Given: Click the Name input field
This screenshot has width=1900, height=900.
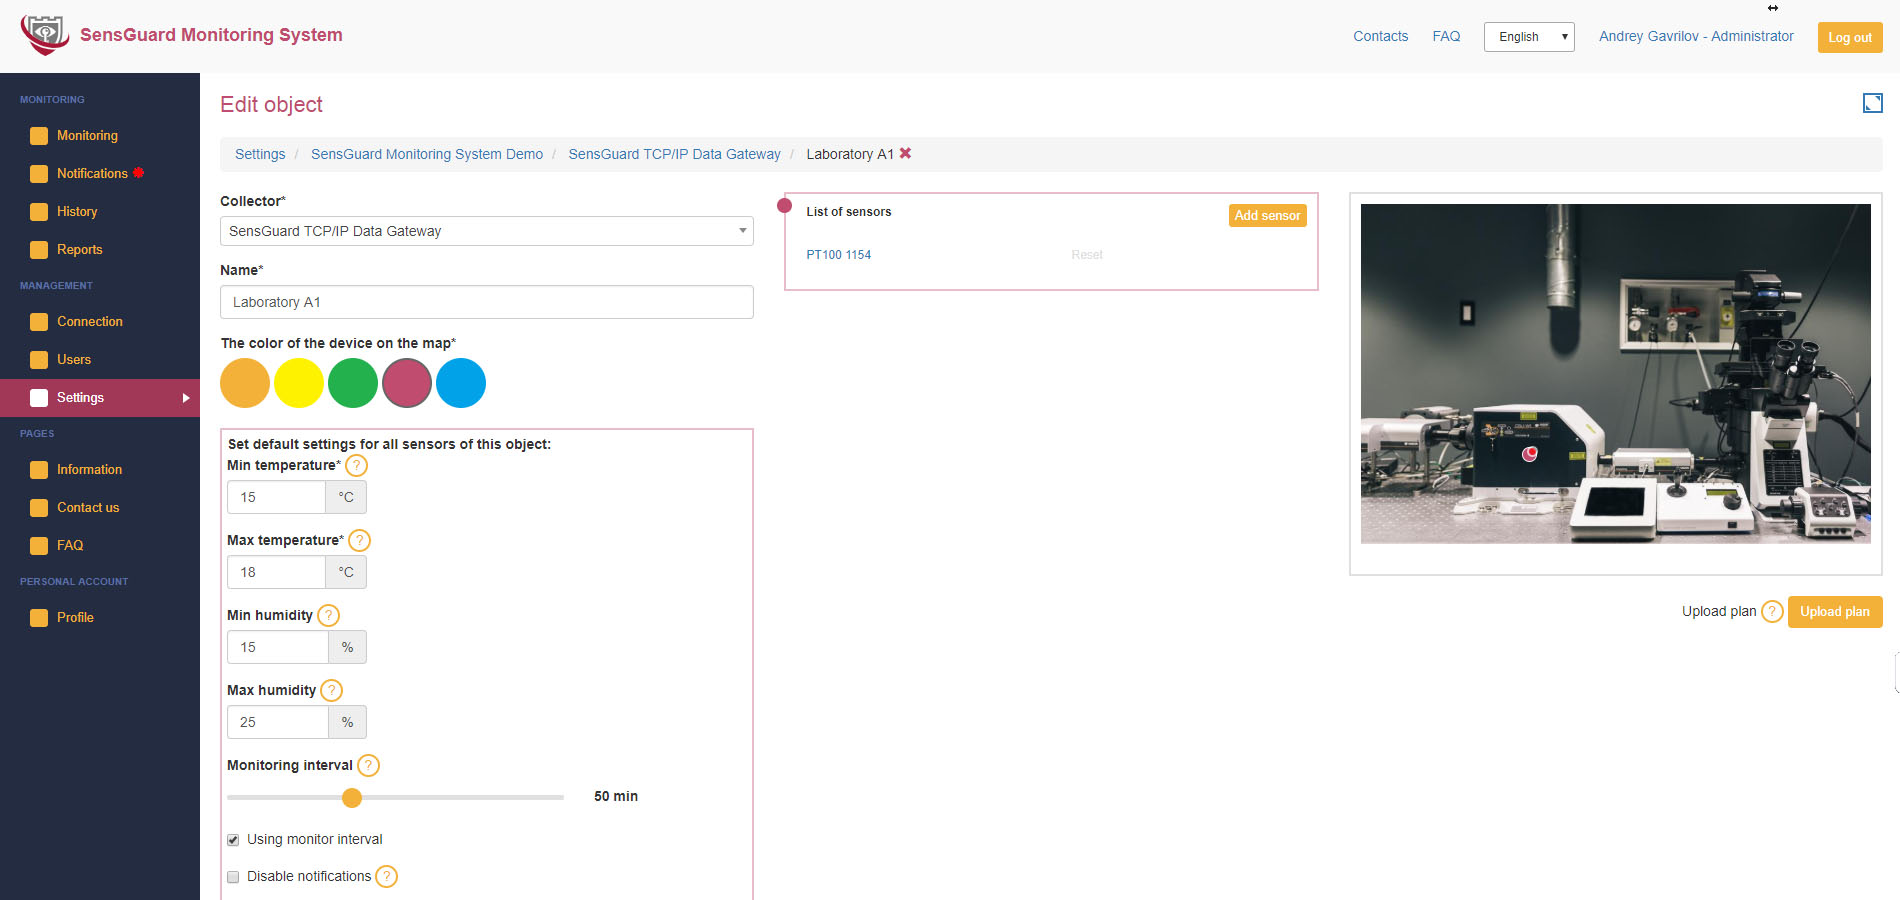Looking at the screenshot, I should click(486, 302).
